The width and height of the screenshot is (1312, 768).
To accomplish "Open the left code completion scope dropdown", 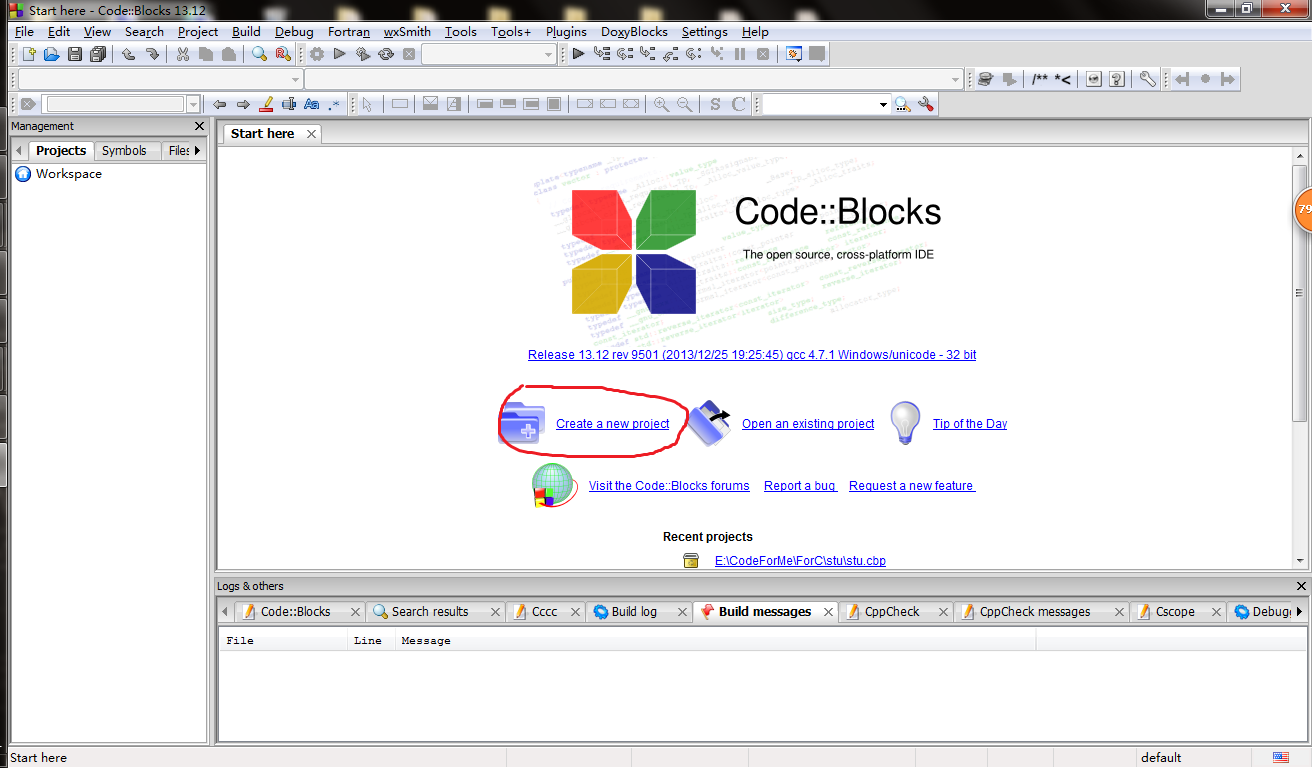I will click(160, 79).
